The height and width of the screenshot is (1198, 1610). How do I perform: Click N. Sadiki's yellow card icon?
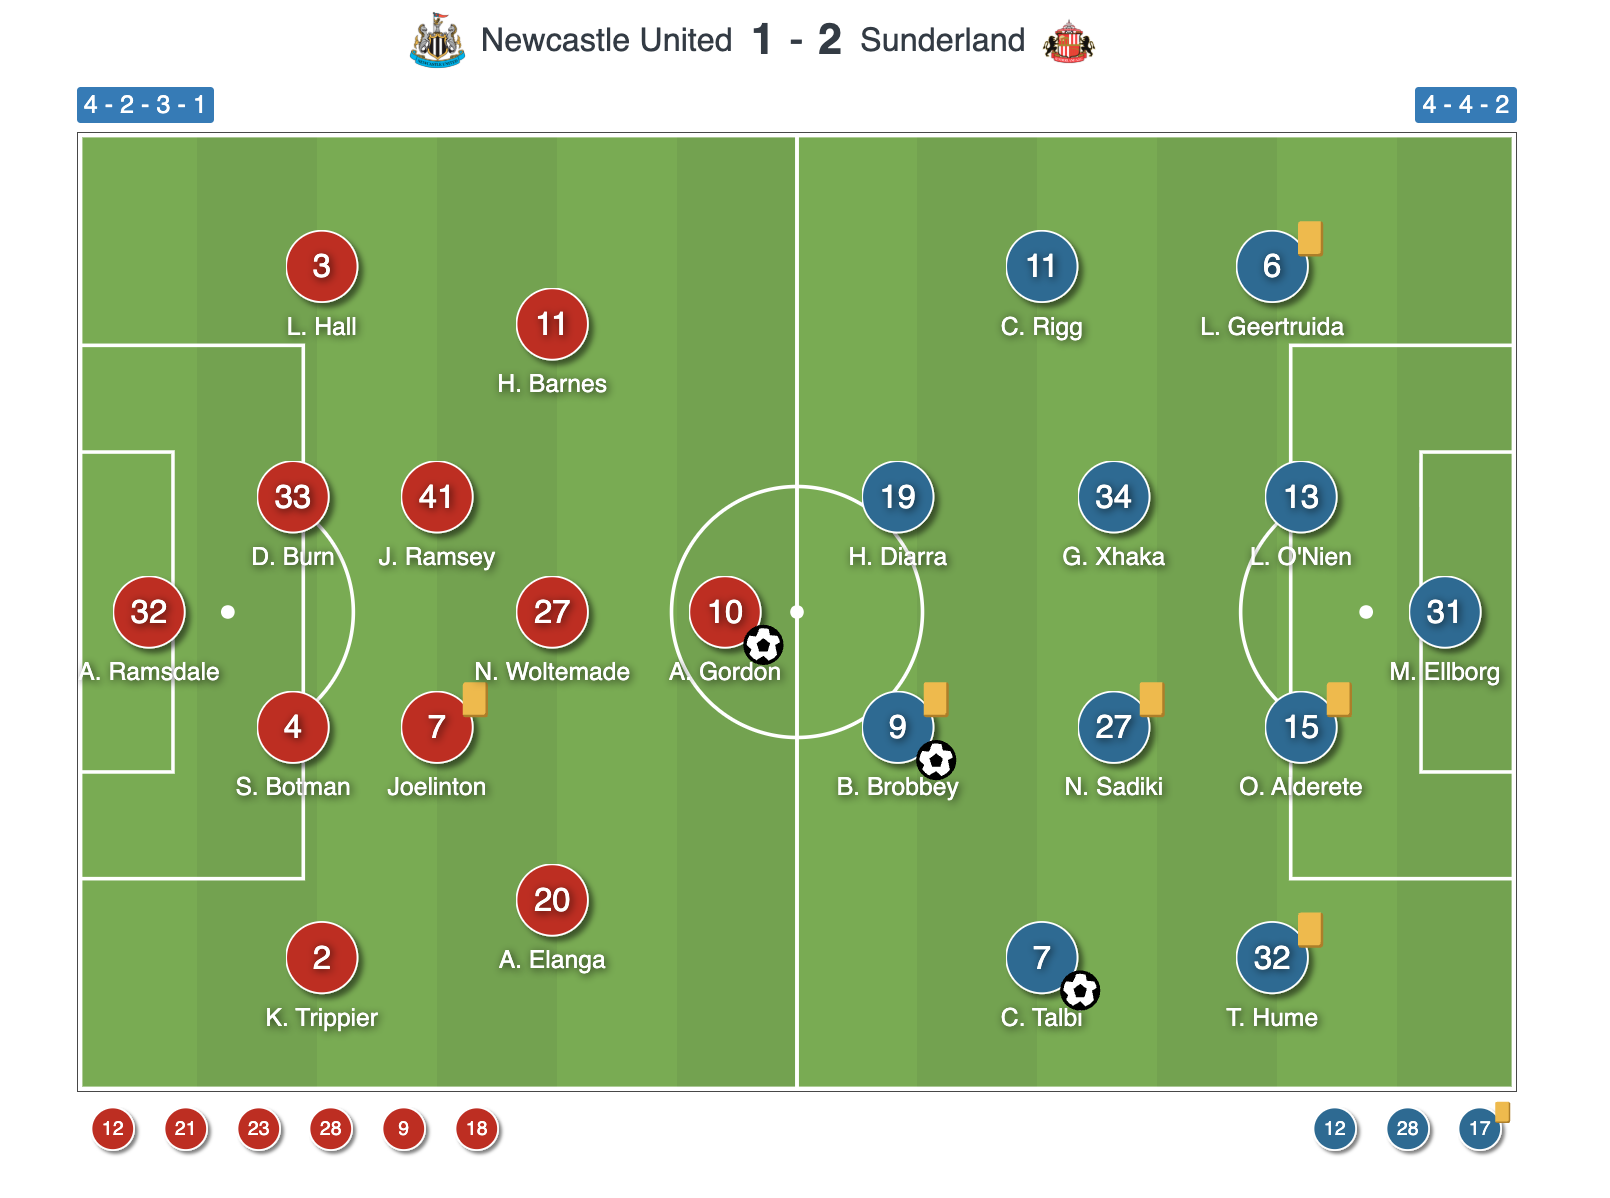pyautogui.click(x=1151, y=699)
